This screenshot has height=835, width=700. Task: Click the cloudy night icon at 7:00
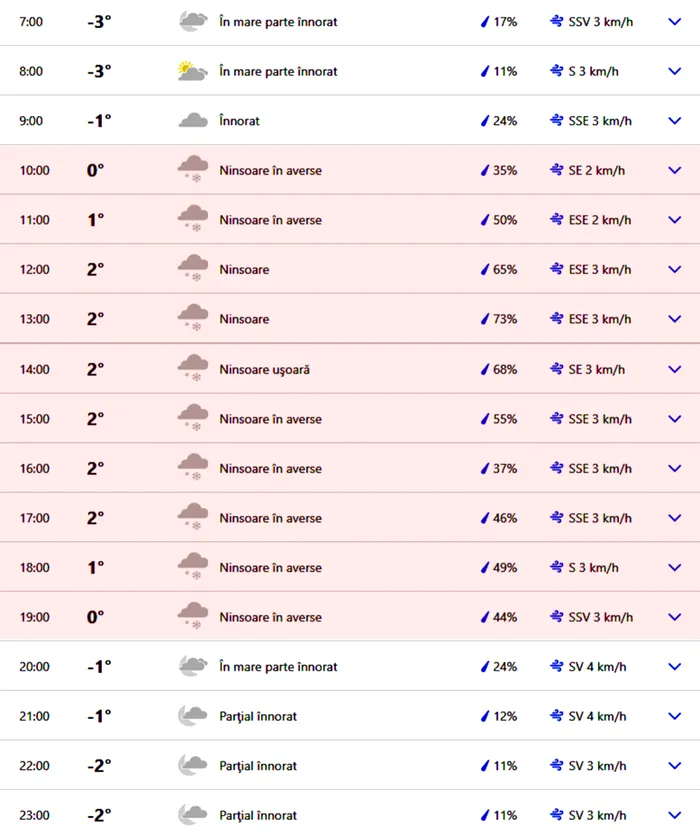192,21
